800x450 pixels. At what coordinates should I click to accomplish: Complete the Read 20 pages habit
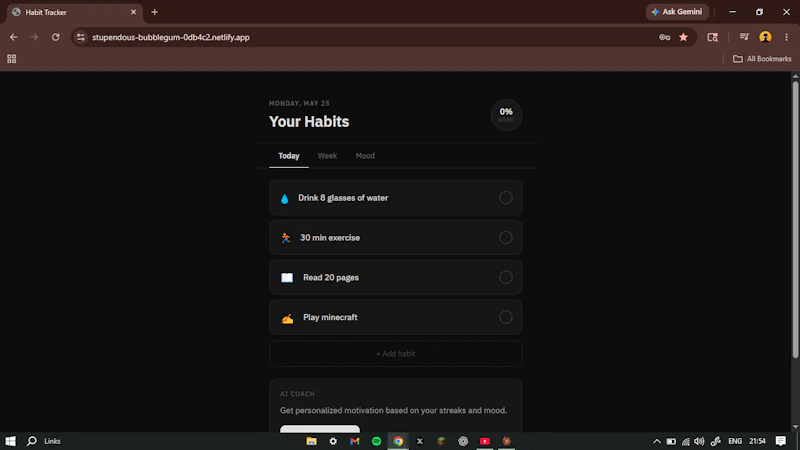coord(506,277)
